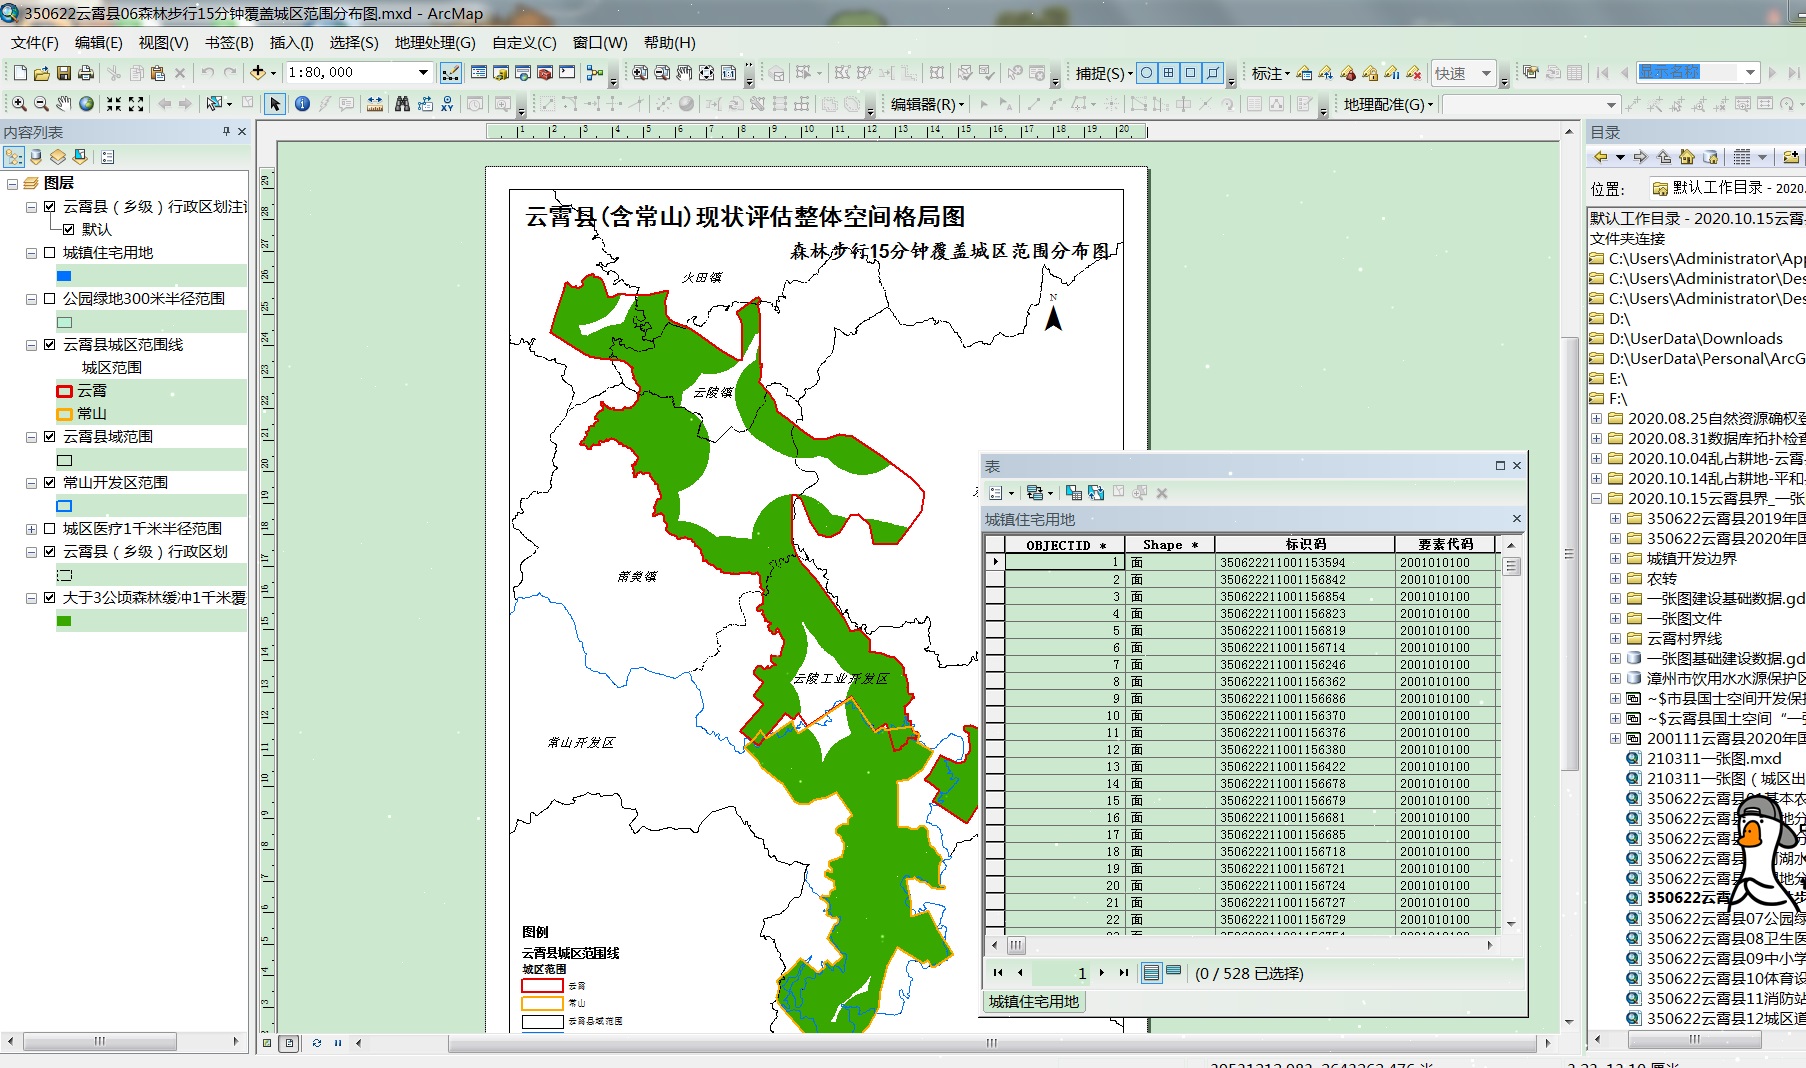Open the Find binoculars tool
This screenshot has height=1068, width=1806.
pyautogui.click(x=402, y=104)
